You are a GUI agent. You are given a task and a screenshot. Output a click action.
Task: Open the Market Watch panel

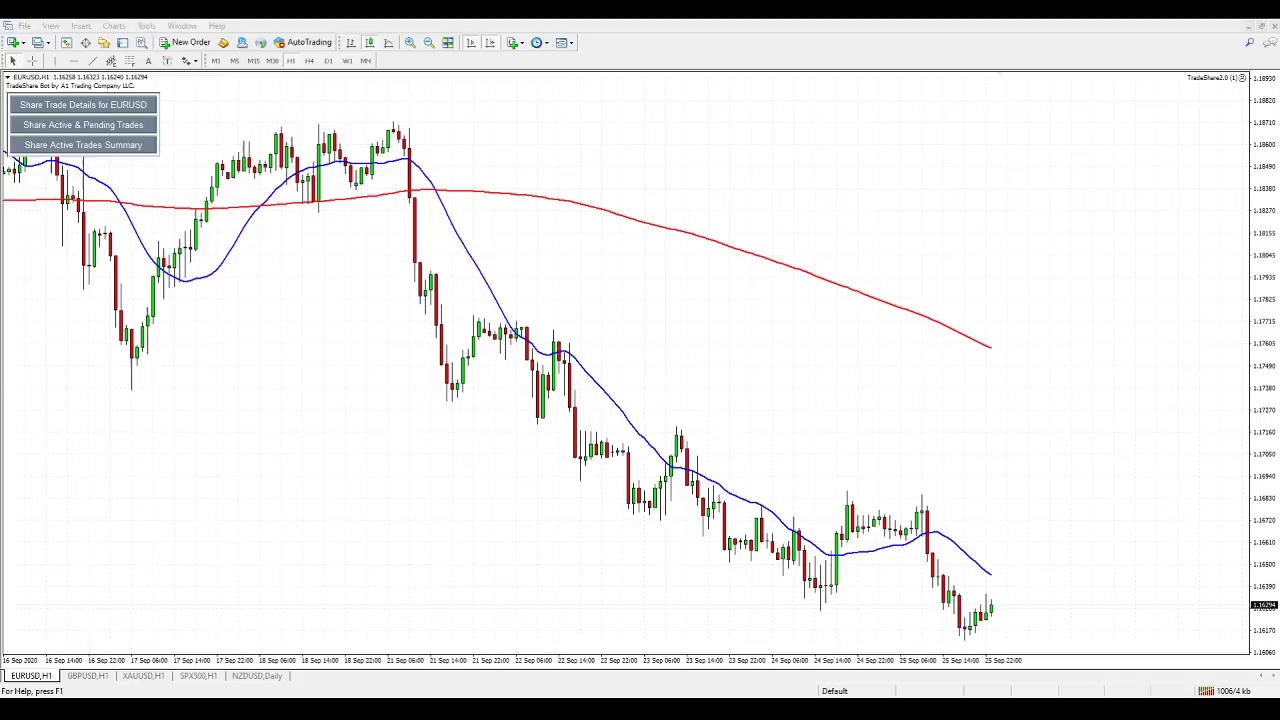[x=66, y=42]
